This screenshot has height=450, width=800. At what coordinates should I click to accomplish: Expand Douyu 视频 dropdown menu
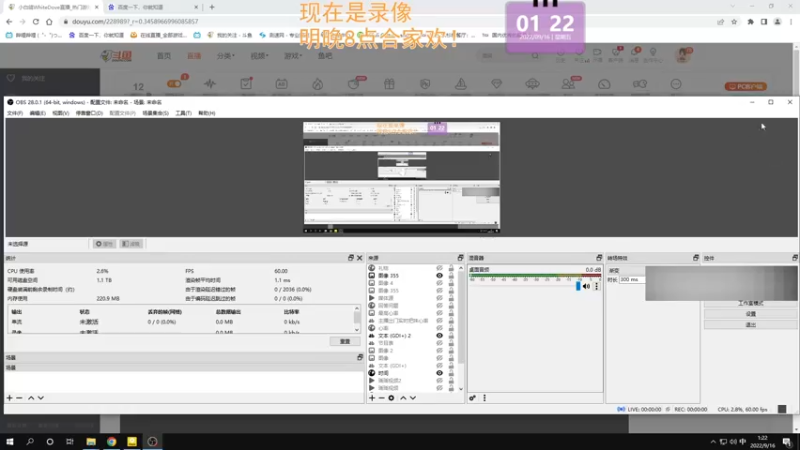point(259,56)
